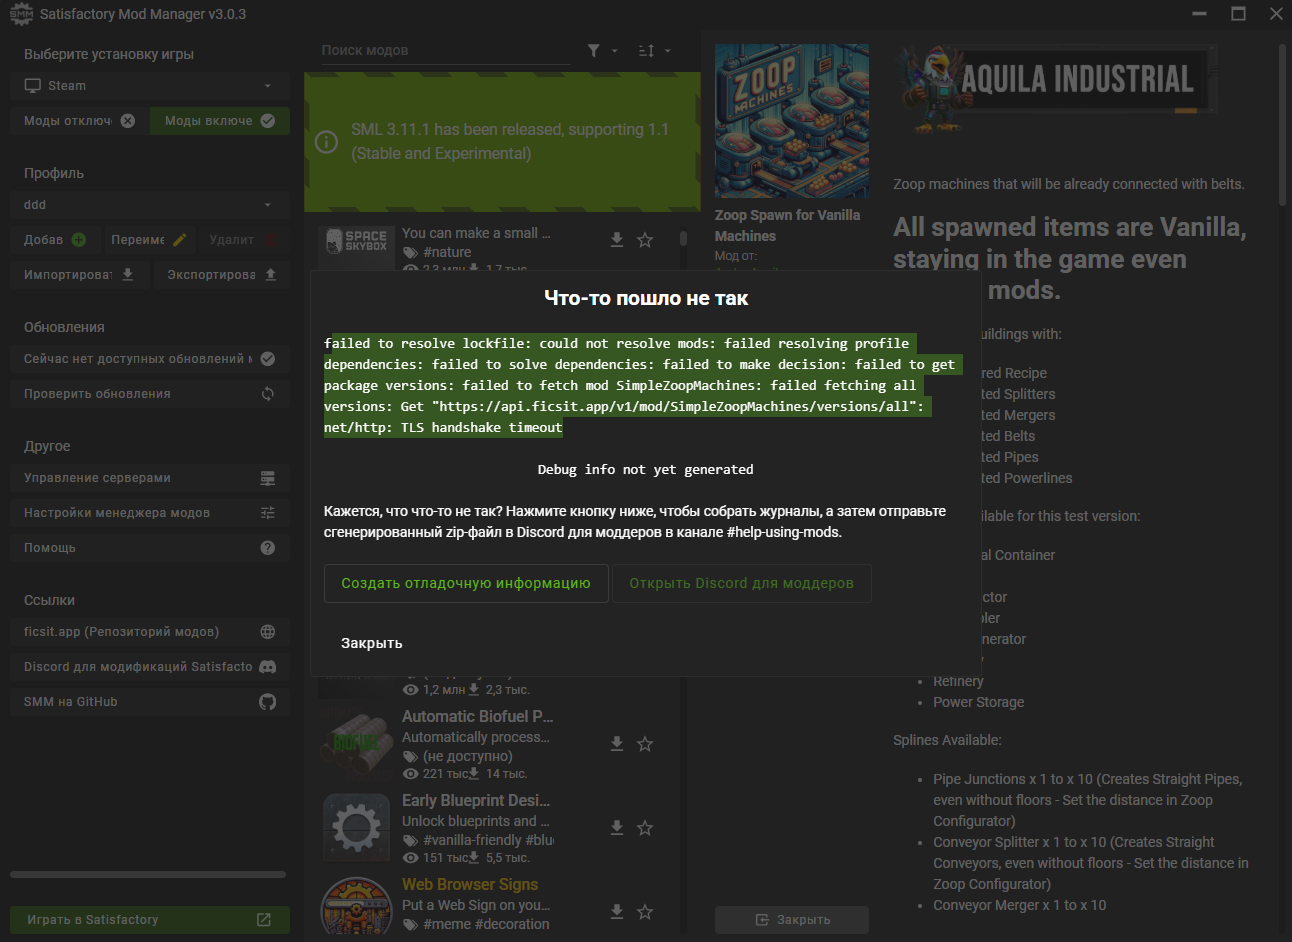
Task: Click the Zoop Spawn for Vanilla Machines title
Action: coord(788,226)
